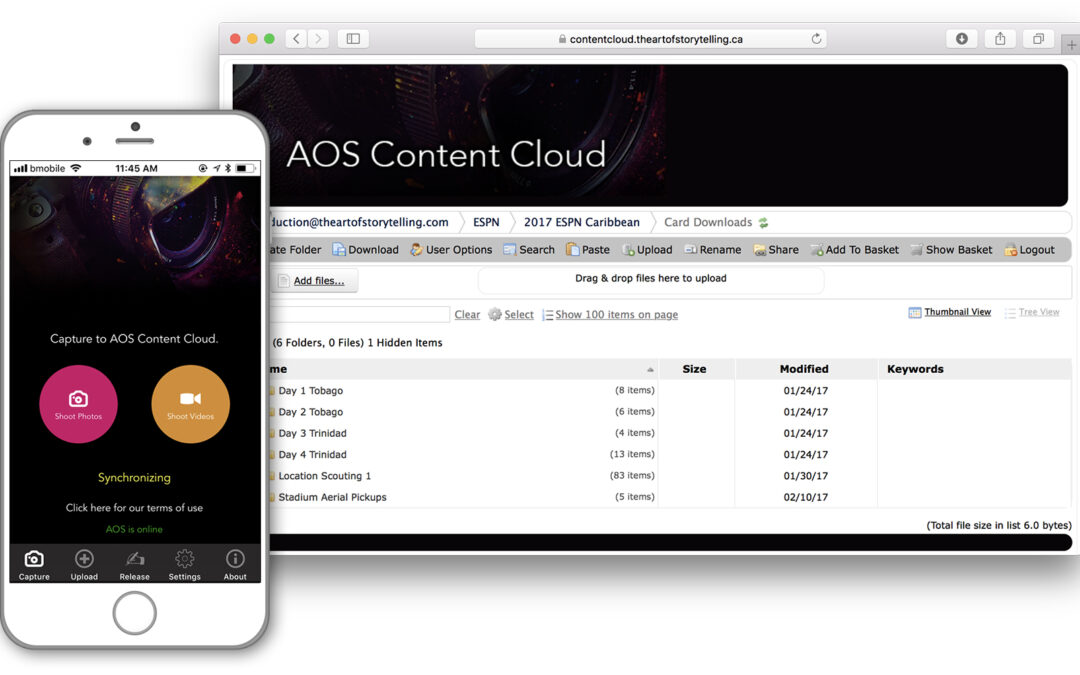Image resolution: width=1080 pixels, height=675 pixels.
Task: Switch to Tree View
Action: pyautogui.click(x=1032, y=312)
